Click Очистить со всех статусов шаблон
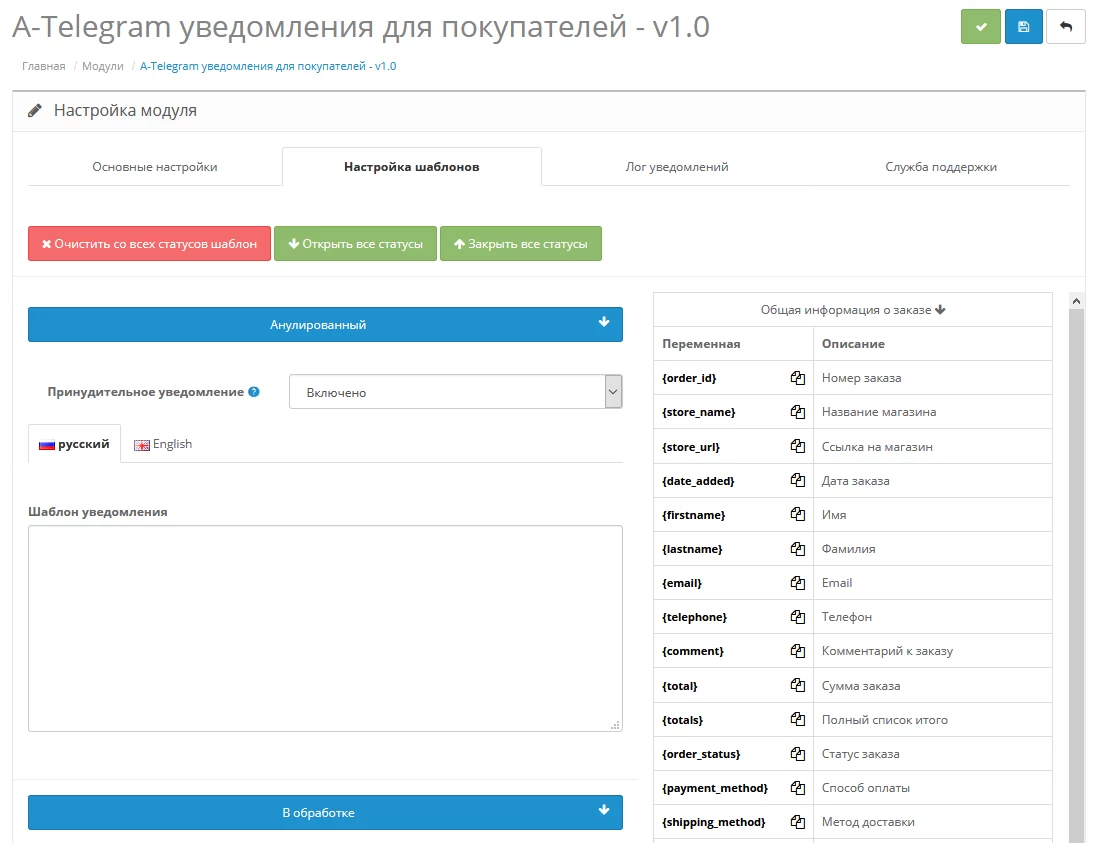Screen dimensions: 1094x843 [x=149, y=244]
